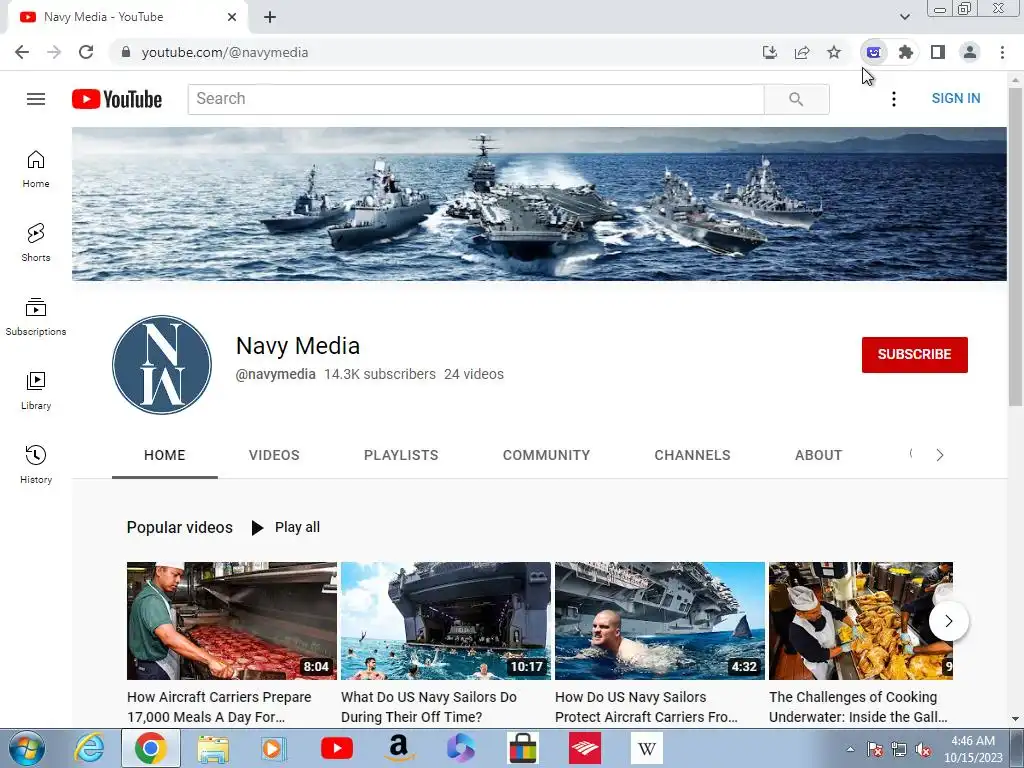Click the galley cooking video thumbnail
The width and height of the screenshot is (1024, 768).
coord(861,621)
